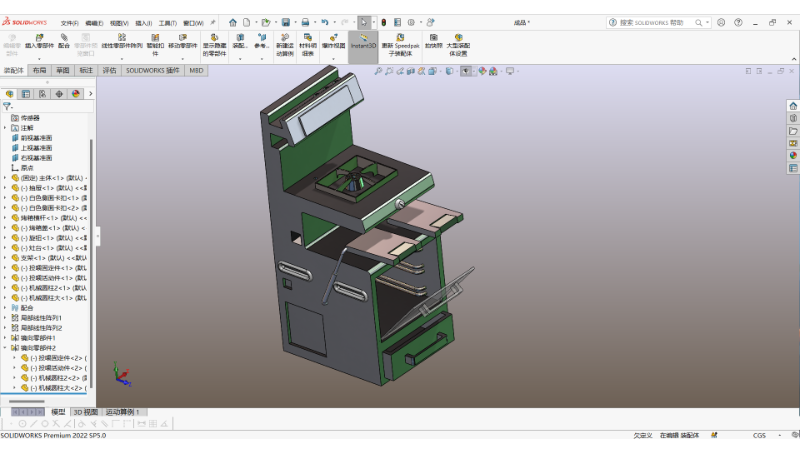This screenshot has height=453, width=800.
Task: Click 显示隐藏的零部件 show hidden components
Action: point(214,45)
